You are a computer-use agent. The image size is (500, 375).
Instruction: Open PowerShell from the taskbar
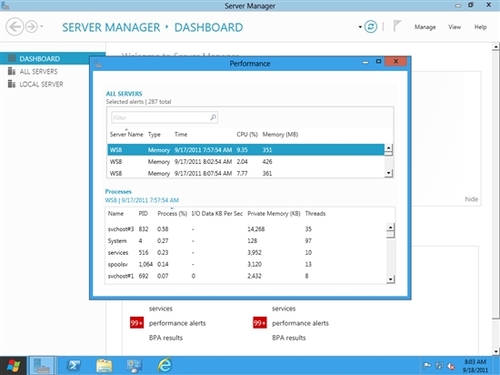pyautogui.click(x=74, y=366)
